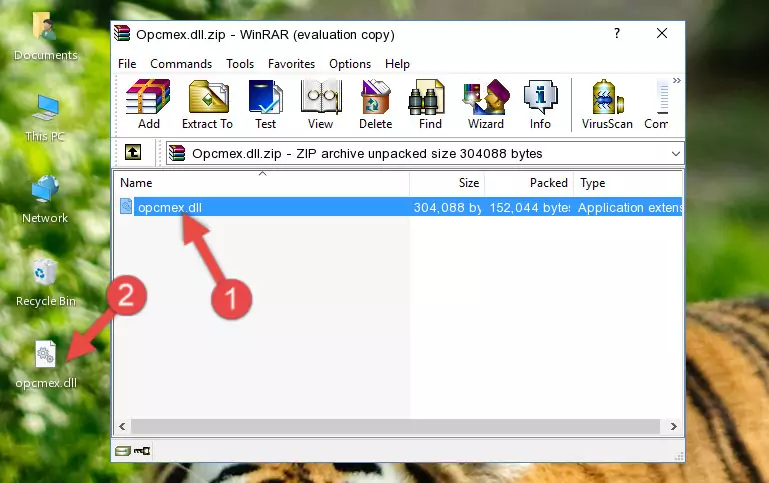Open the Help menu

tap(397, 64)
